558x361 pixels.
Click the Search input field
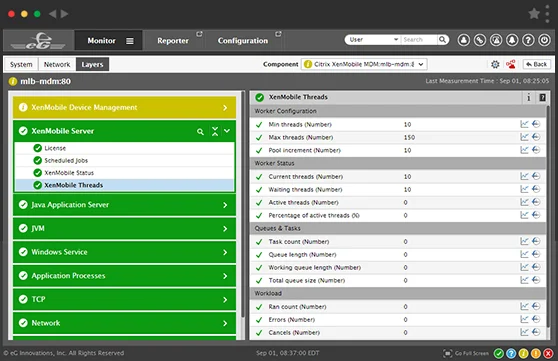tap(419, 40)
